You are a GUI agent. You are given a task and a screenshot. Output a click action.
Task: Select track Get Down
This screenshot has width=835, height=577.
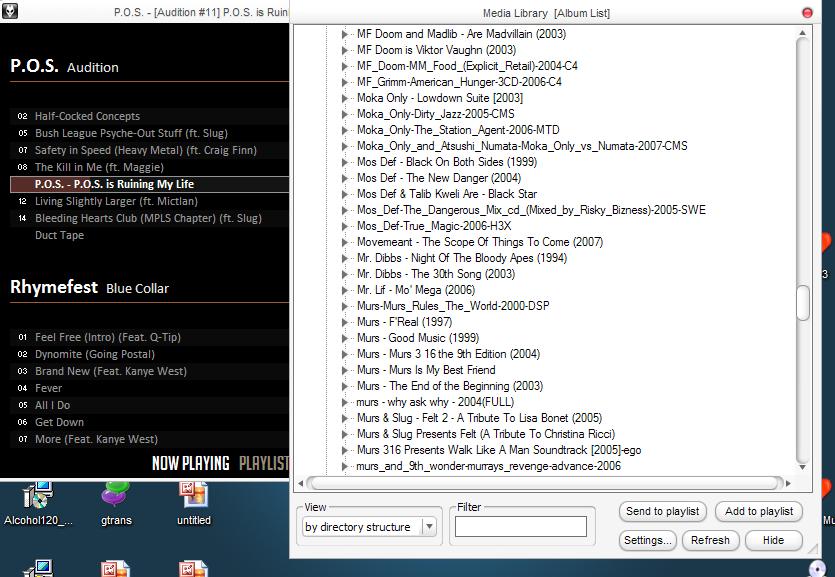point(149,423)
